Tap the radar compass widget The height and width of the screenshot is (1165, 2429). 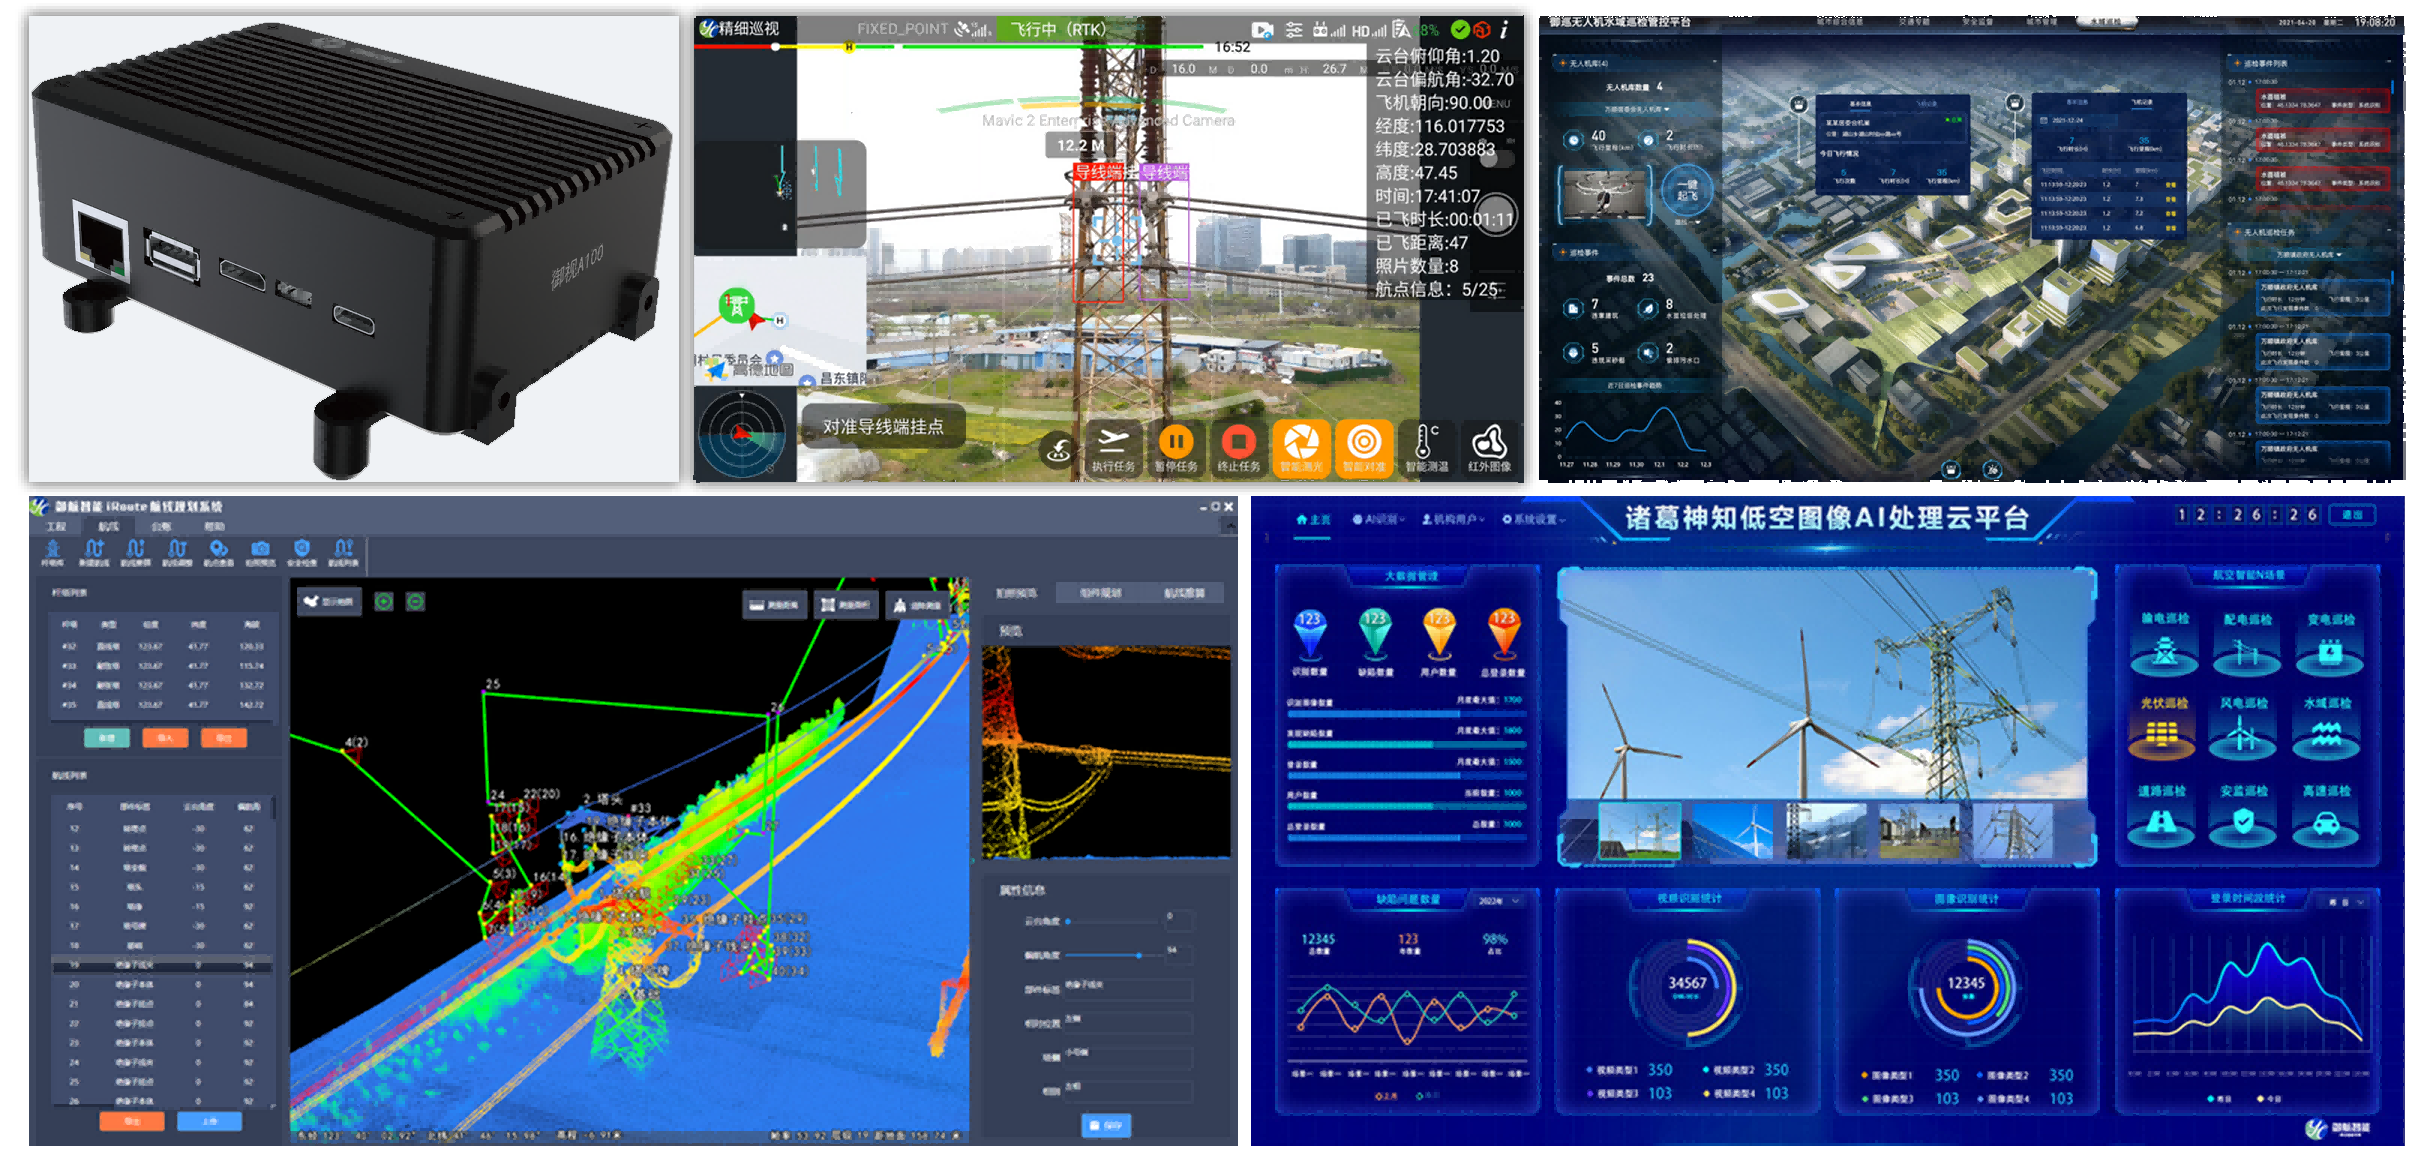click(742, 434)
